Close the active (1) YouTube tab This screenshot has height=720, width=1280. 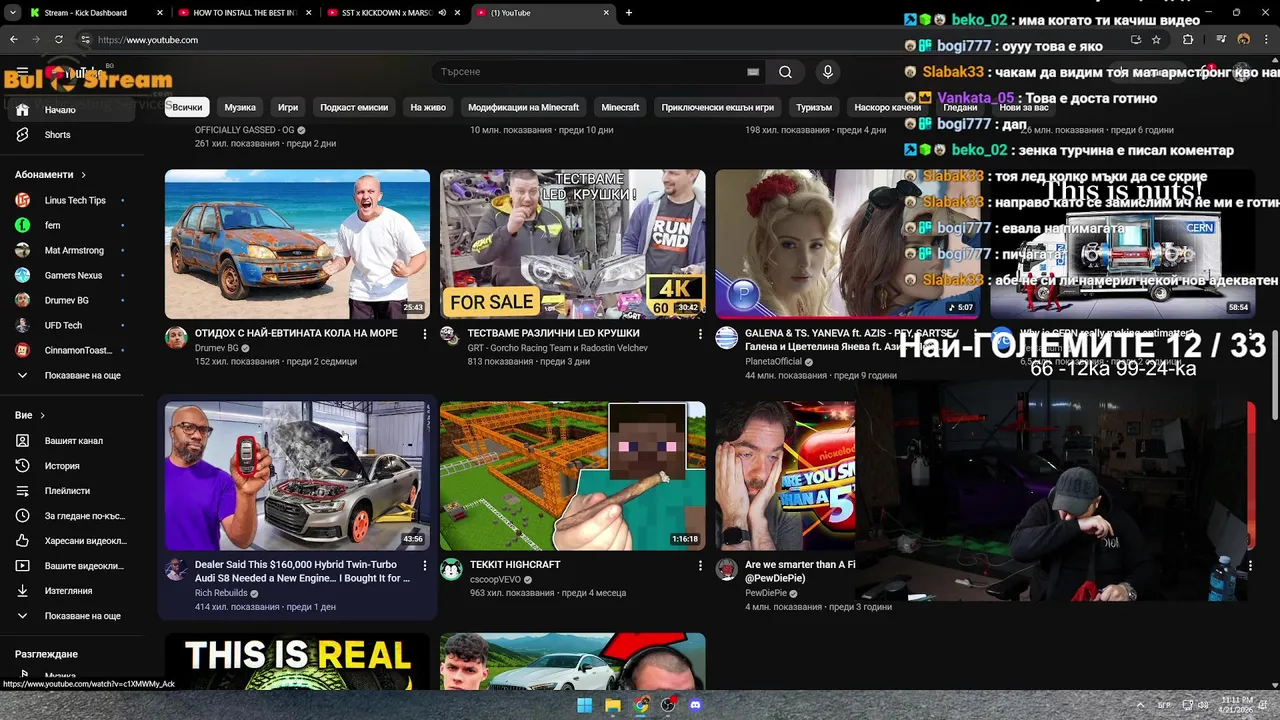[606, 13]
